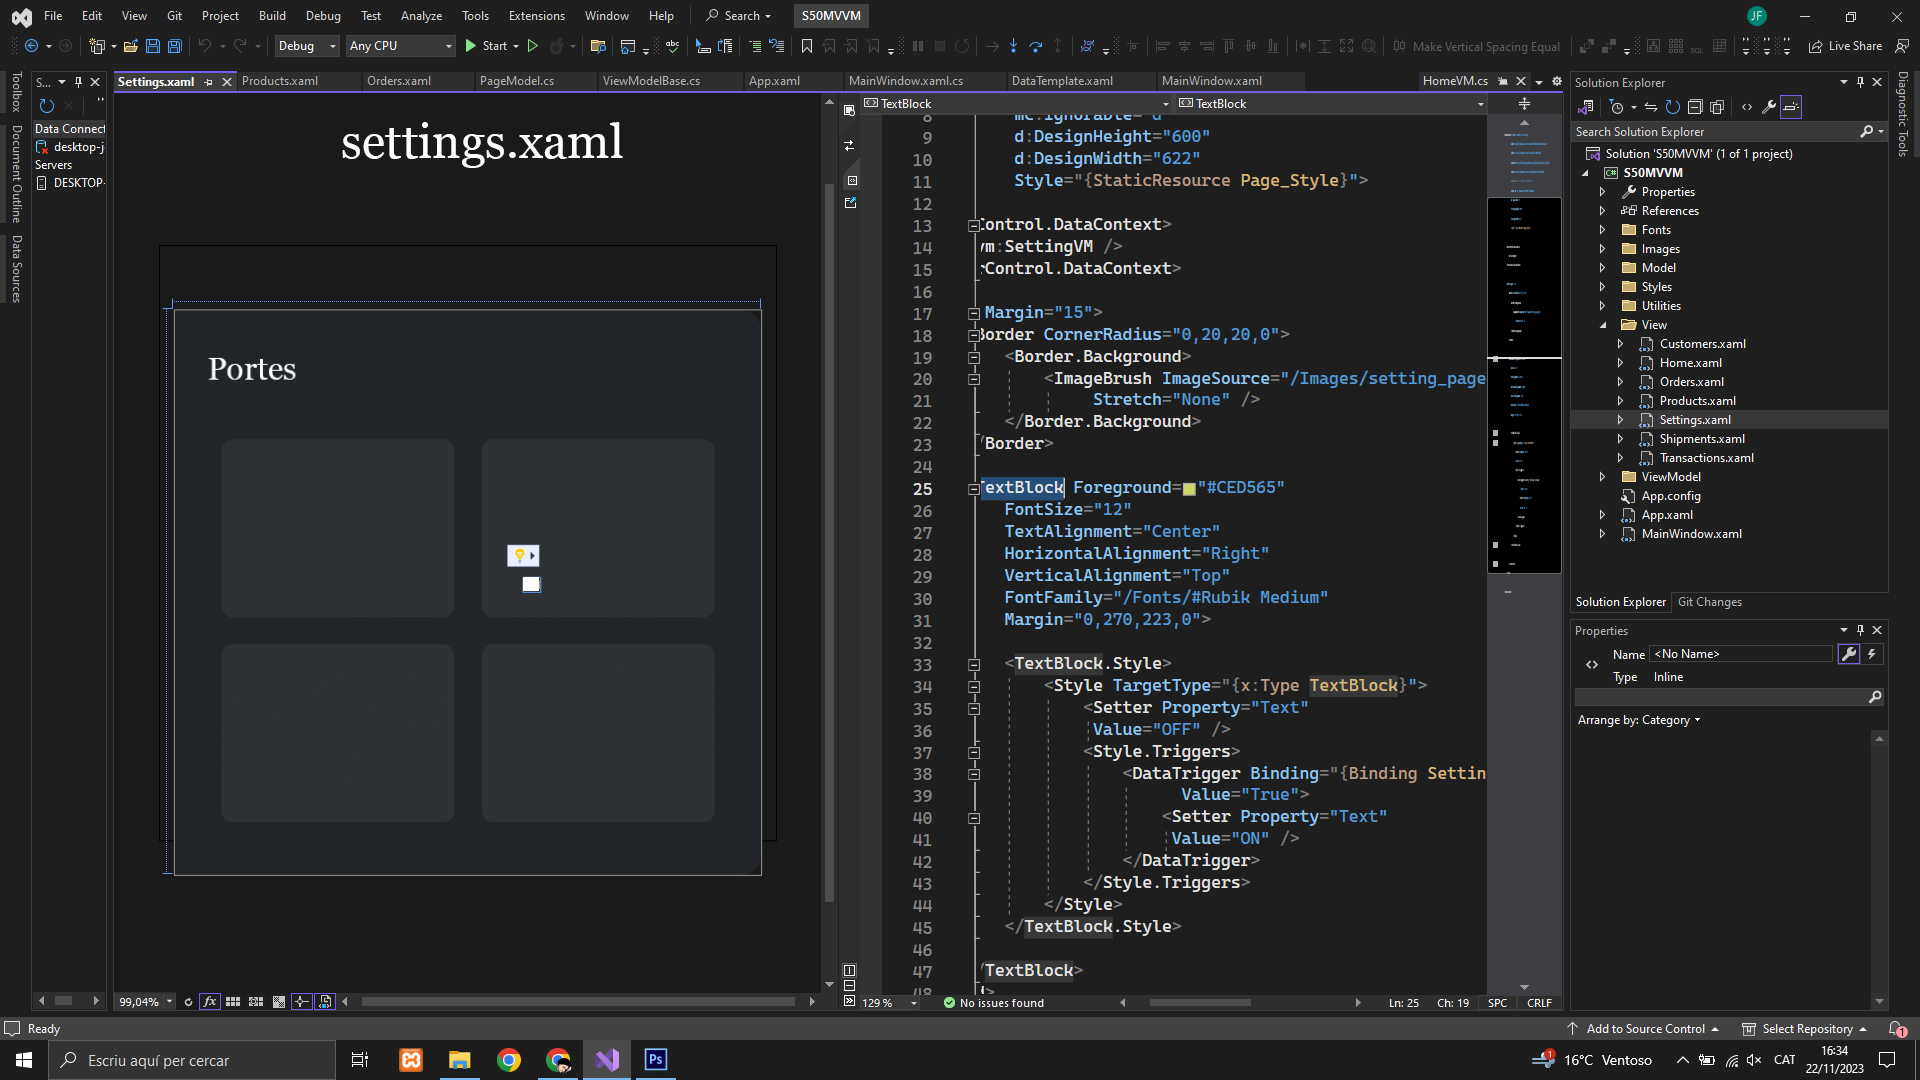
Task: Open the Extensions menu
Action: point(536,16)
